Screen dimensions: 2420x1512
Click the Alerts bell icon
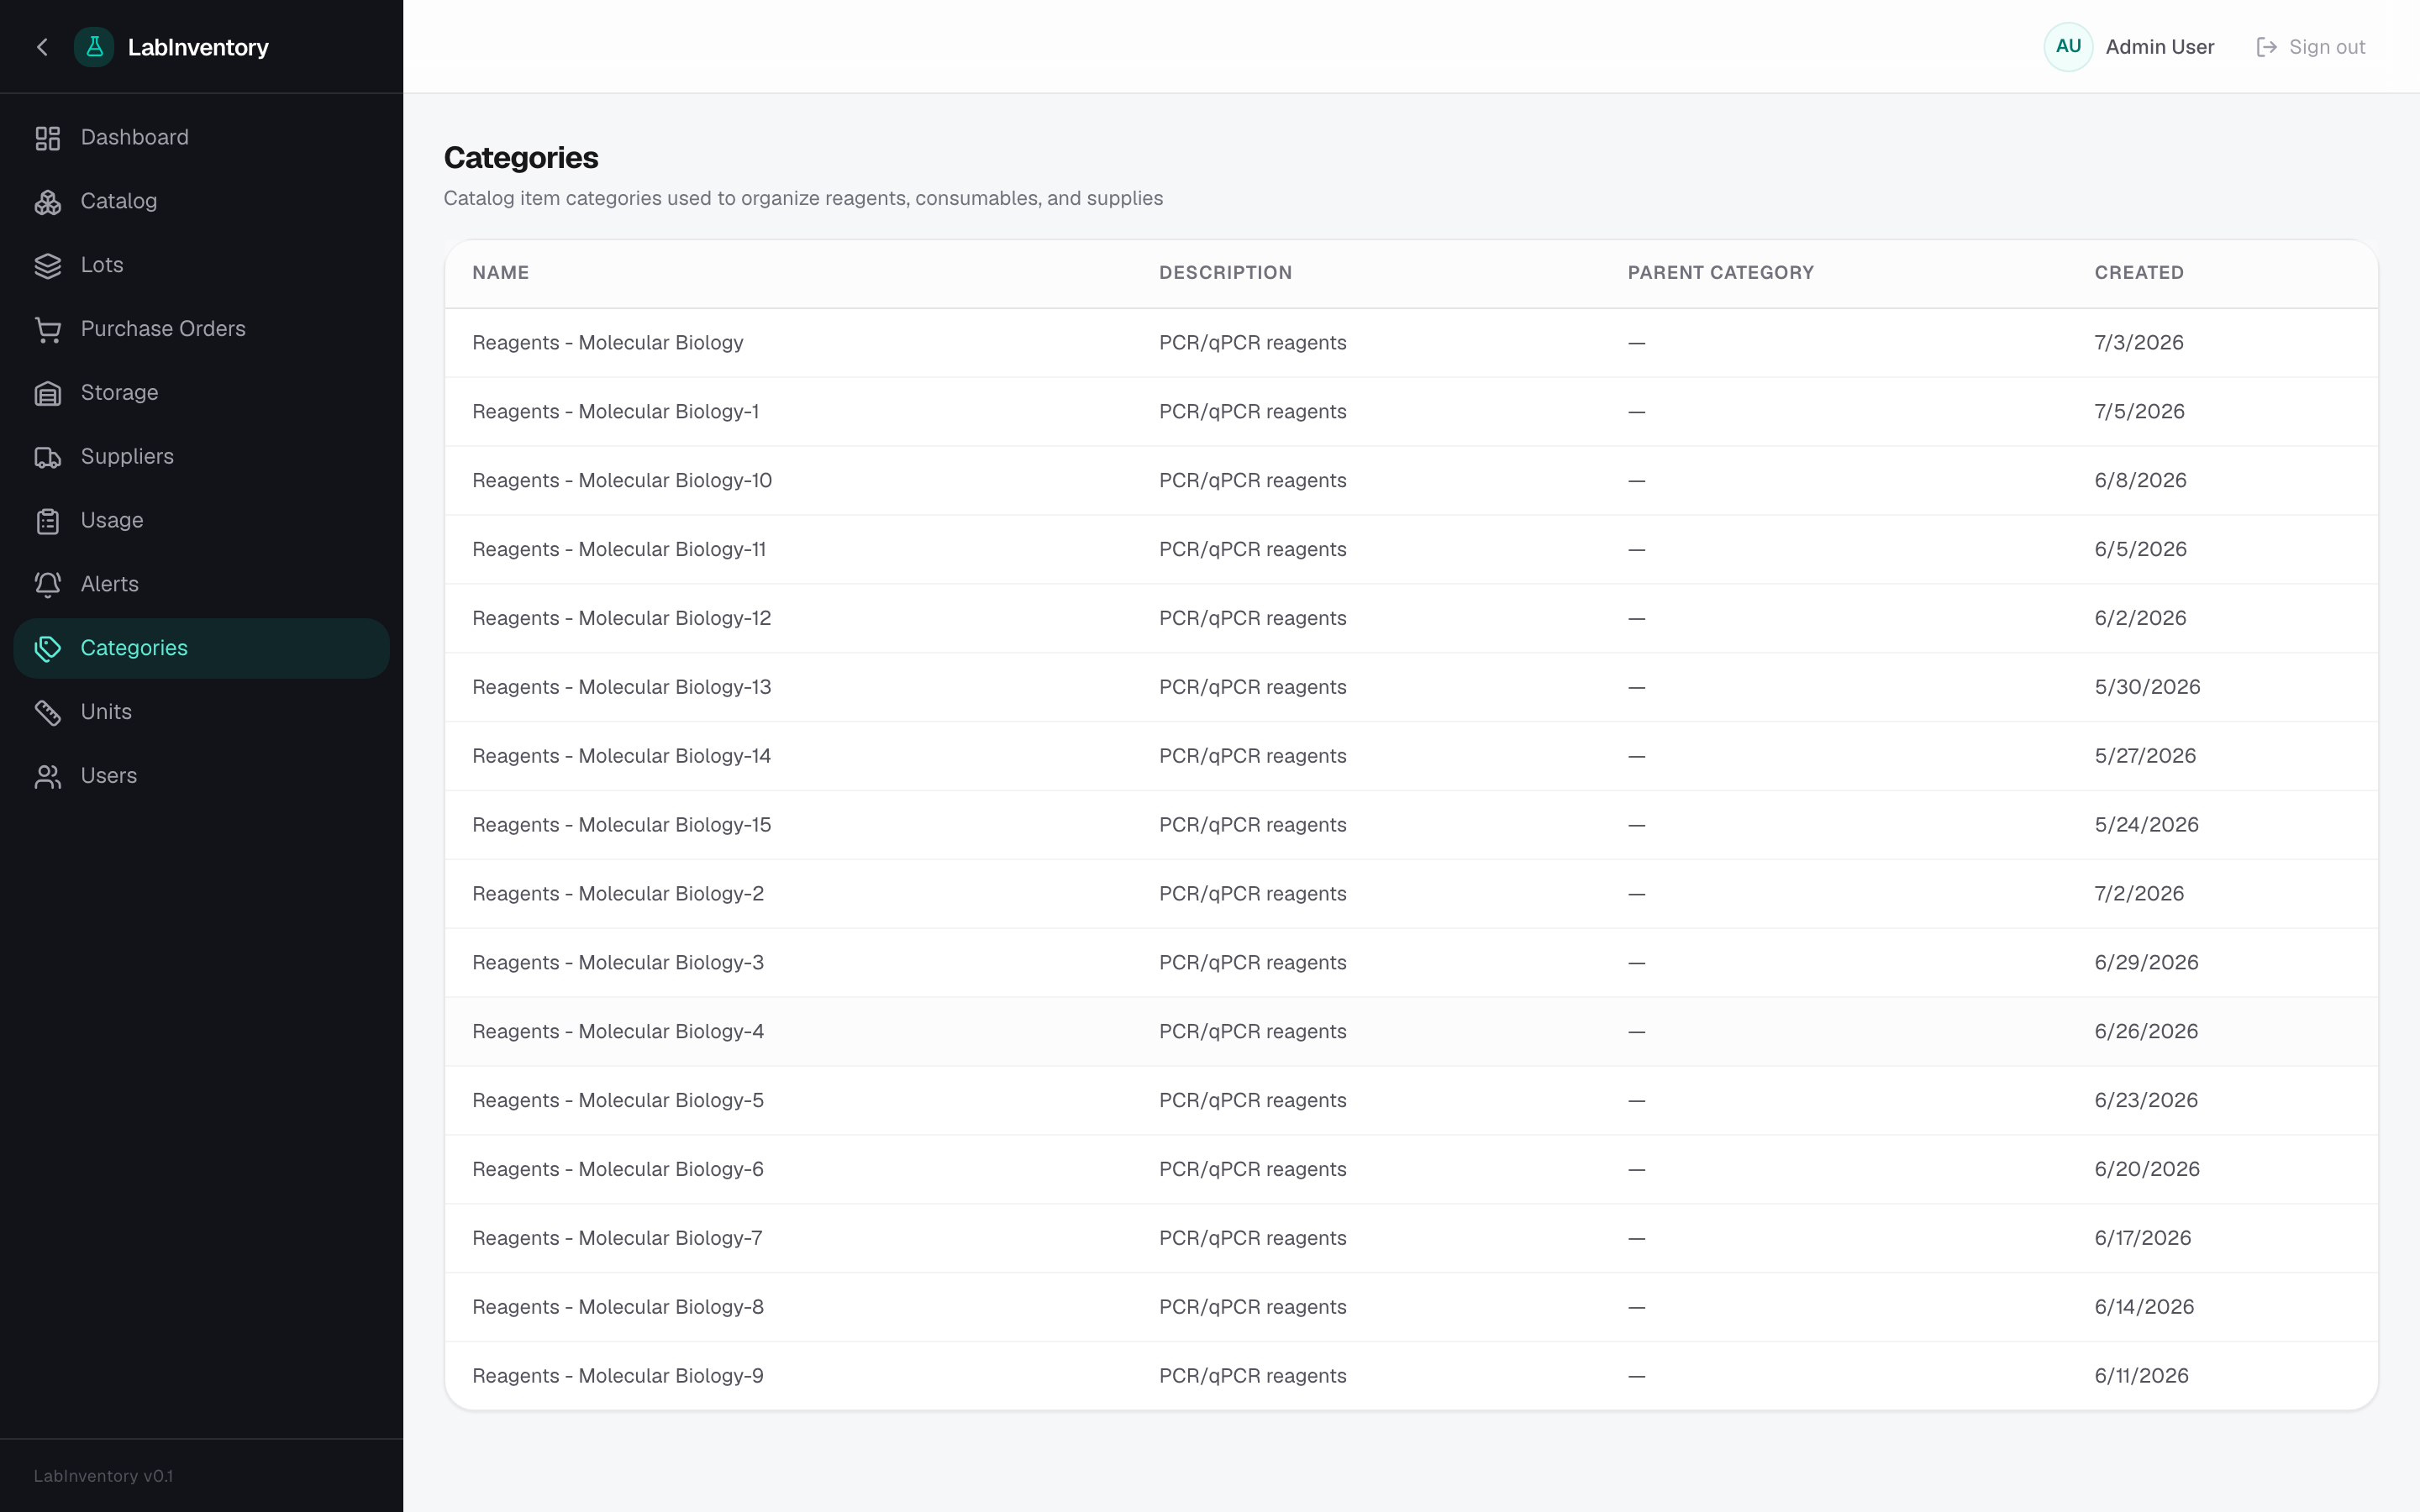point(48,585)
